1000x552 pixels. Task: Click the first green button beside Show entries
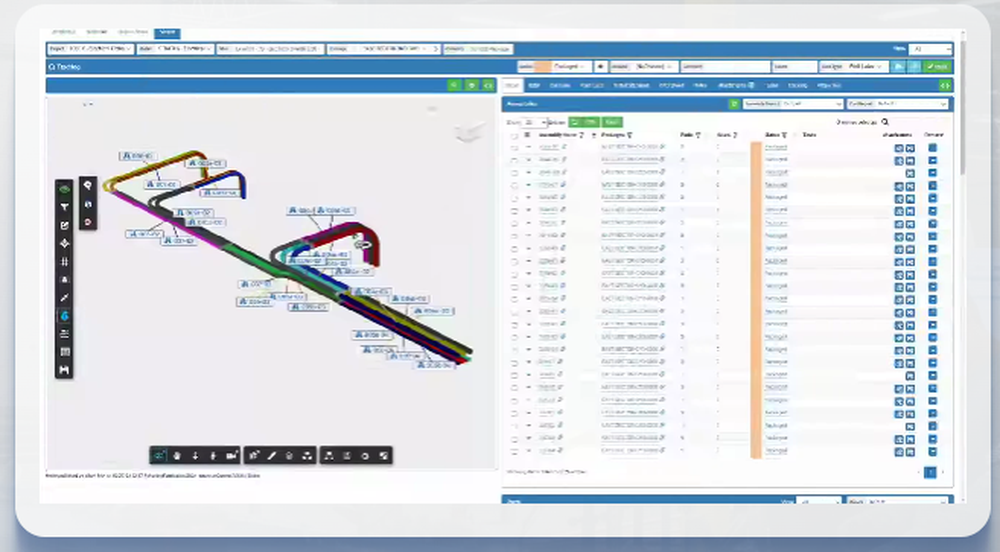click(x=584, y=122)
